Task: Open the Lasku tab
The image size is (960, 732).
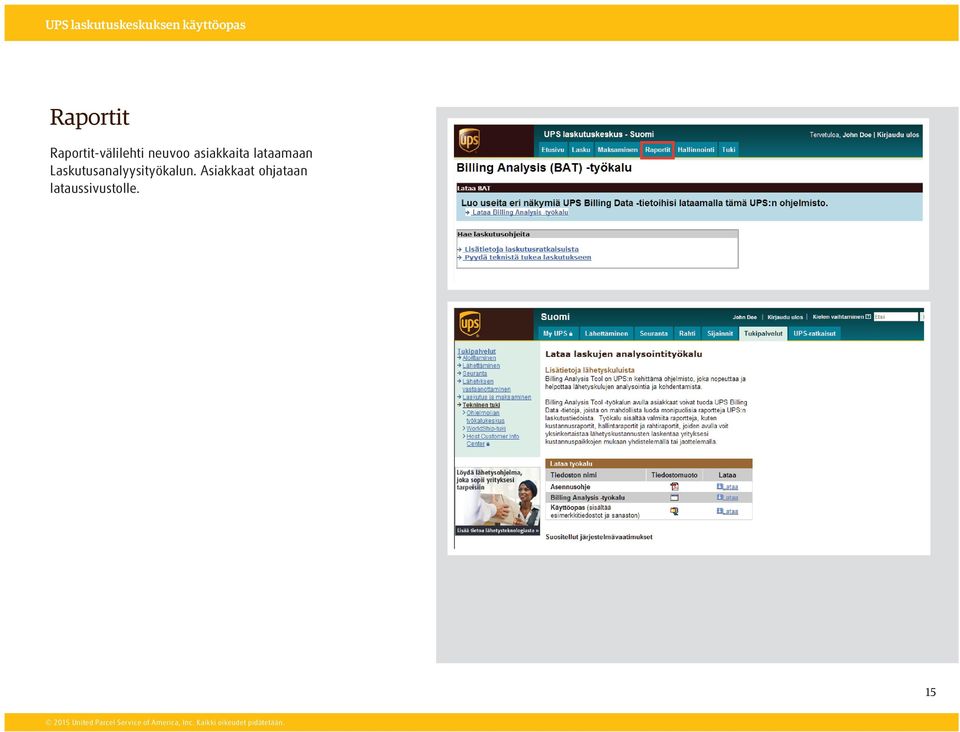Action: coord(580,150)
